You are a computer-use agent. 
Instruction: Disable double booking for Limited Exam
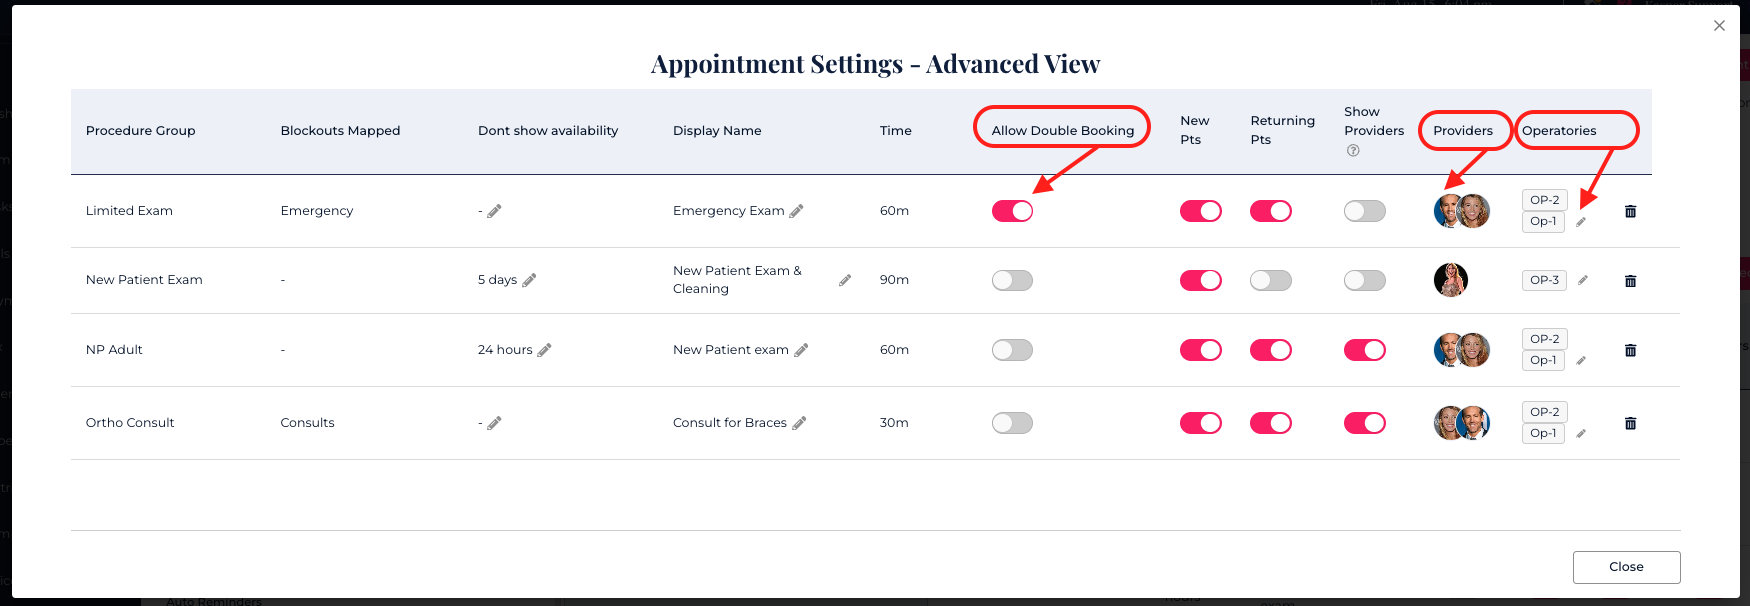click(x=1012, y=211)
